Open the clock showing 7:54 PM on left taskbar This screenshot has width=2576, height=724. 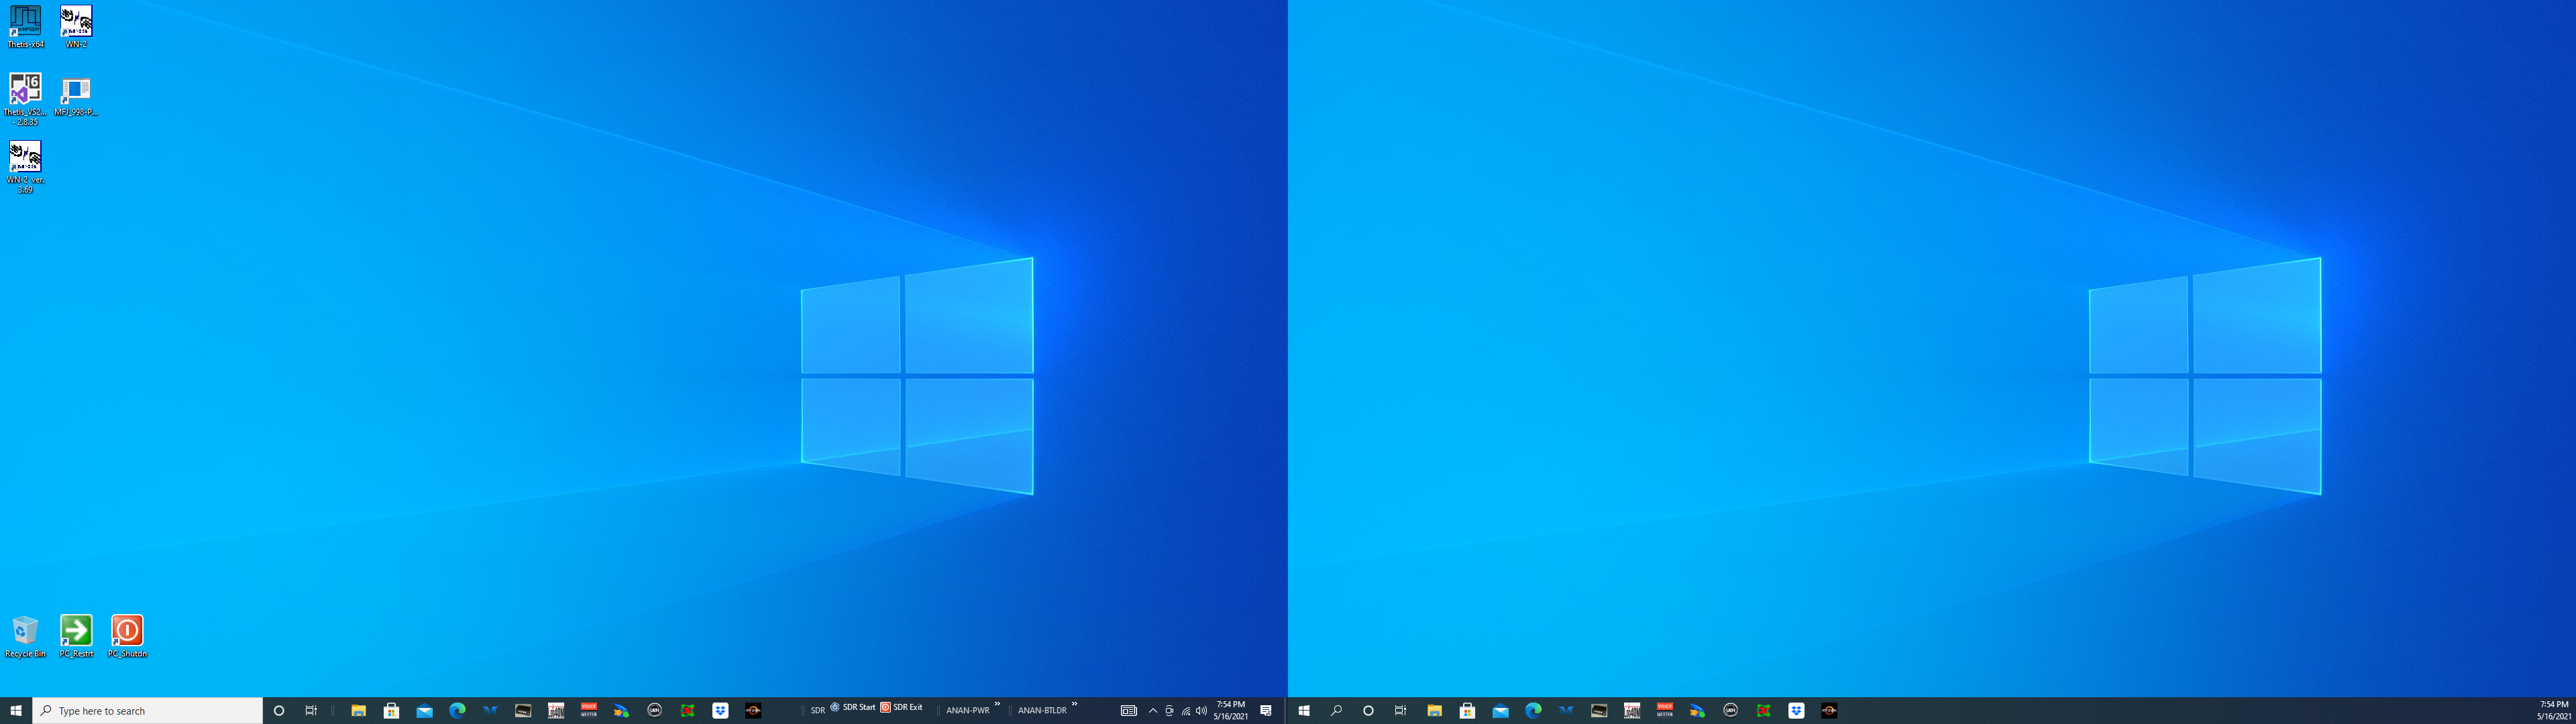click(x=1230, y=710)
